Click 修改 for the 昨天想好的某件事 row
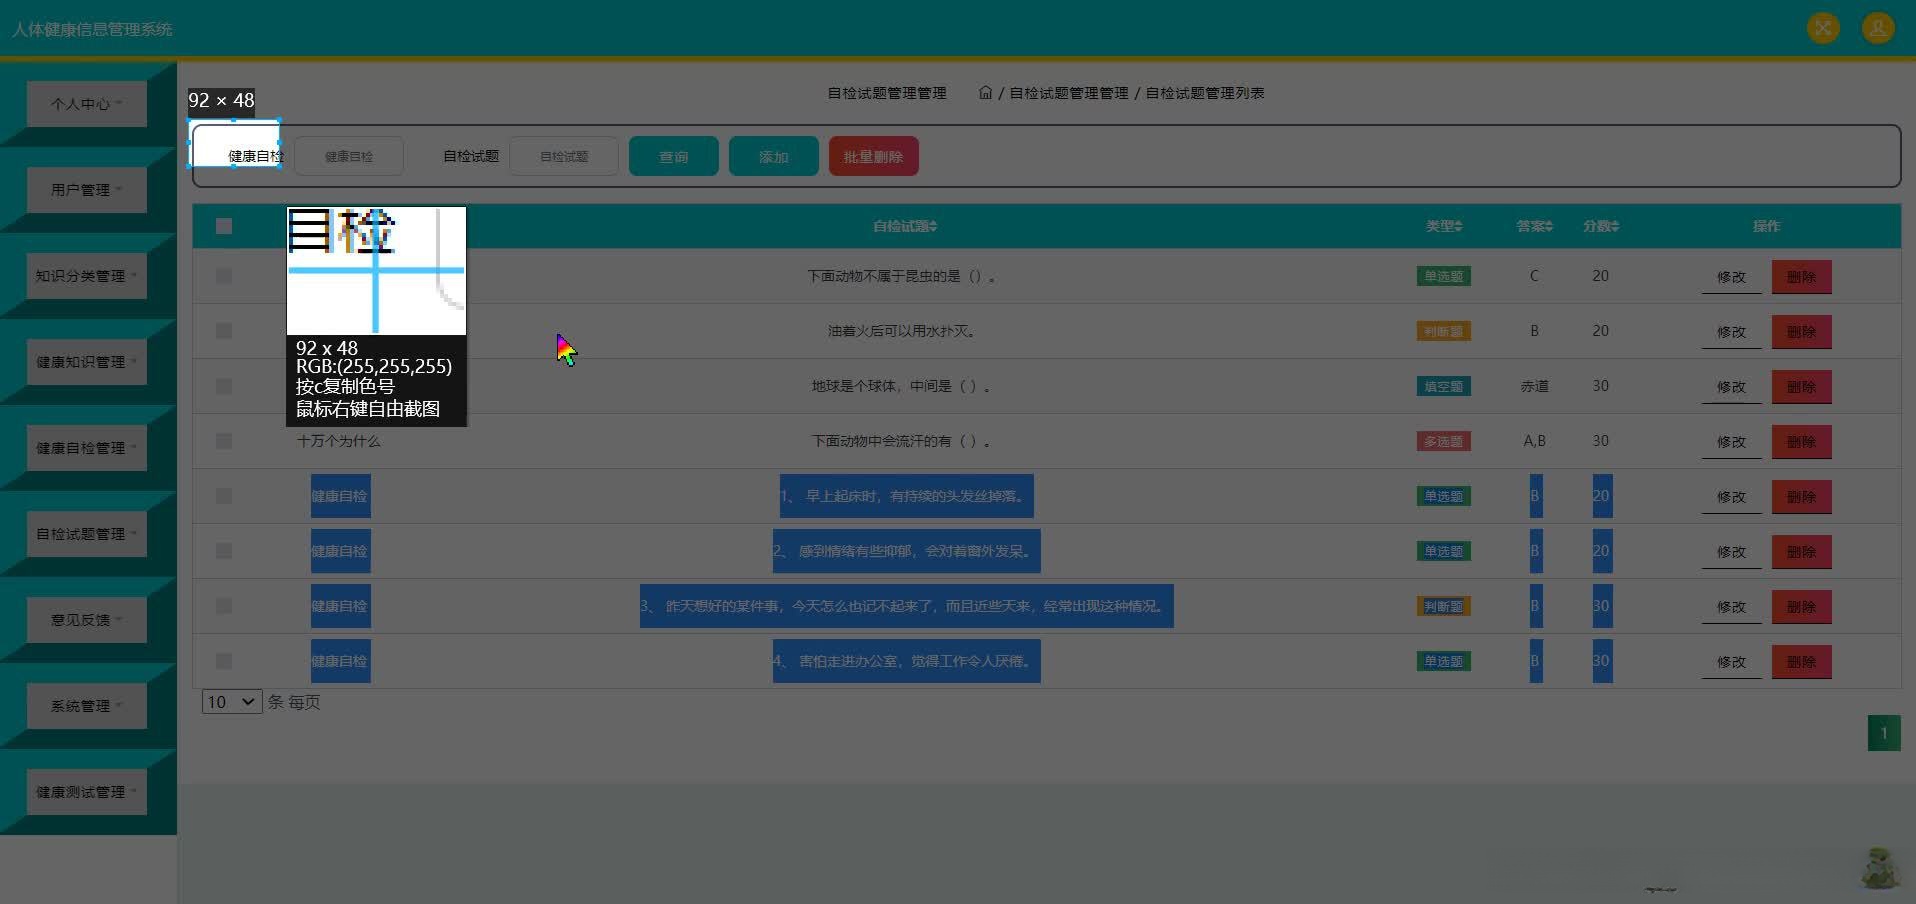 [x=1732, y=607]
